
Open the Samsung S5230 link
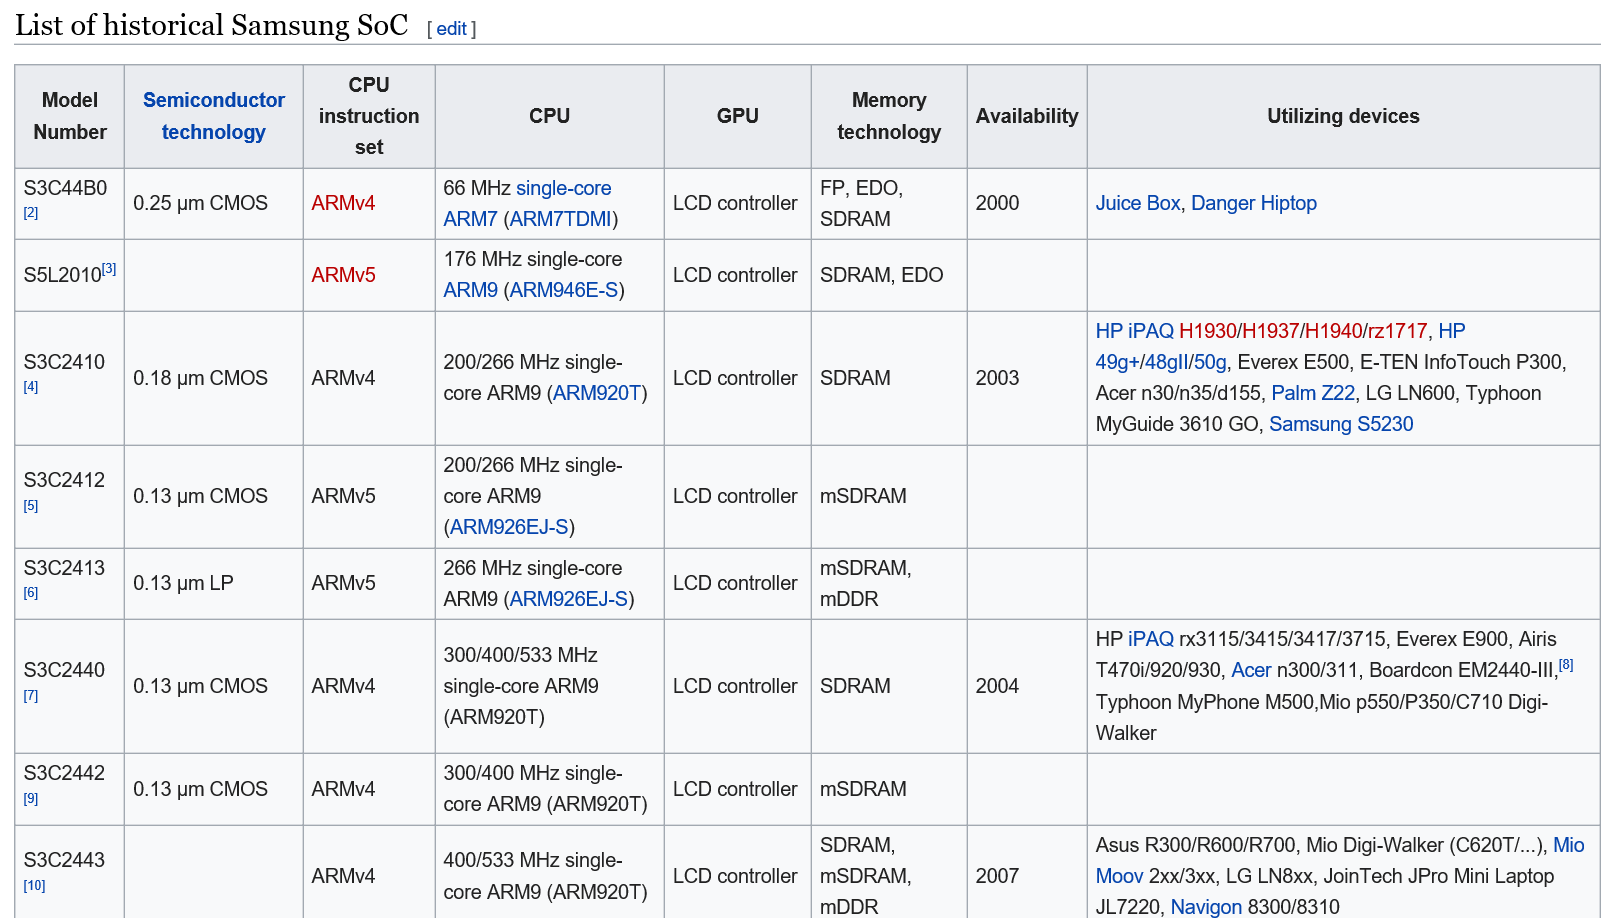1341,424
